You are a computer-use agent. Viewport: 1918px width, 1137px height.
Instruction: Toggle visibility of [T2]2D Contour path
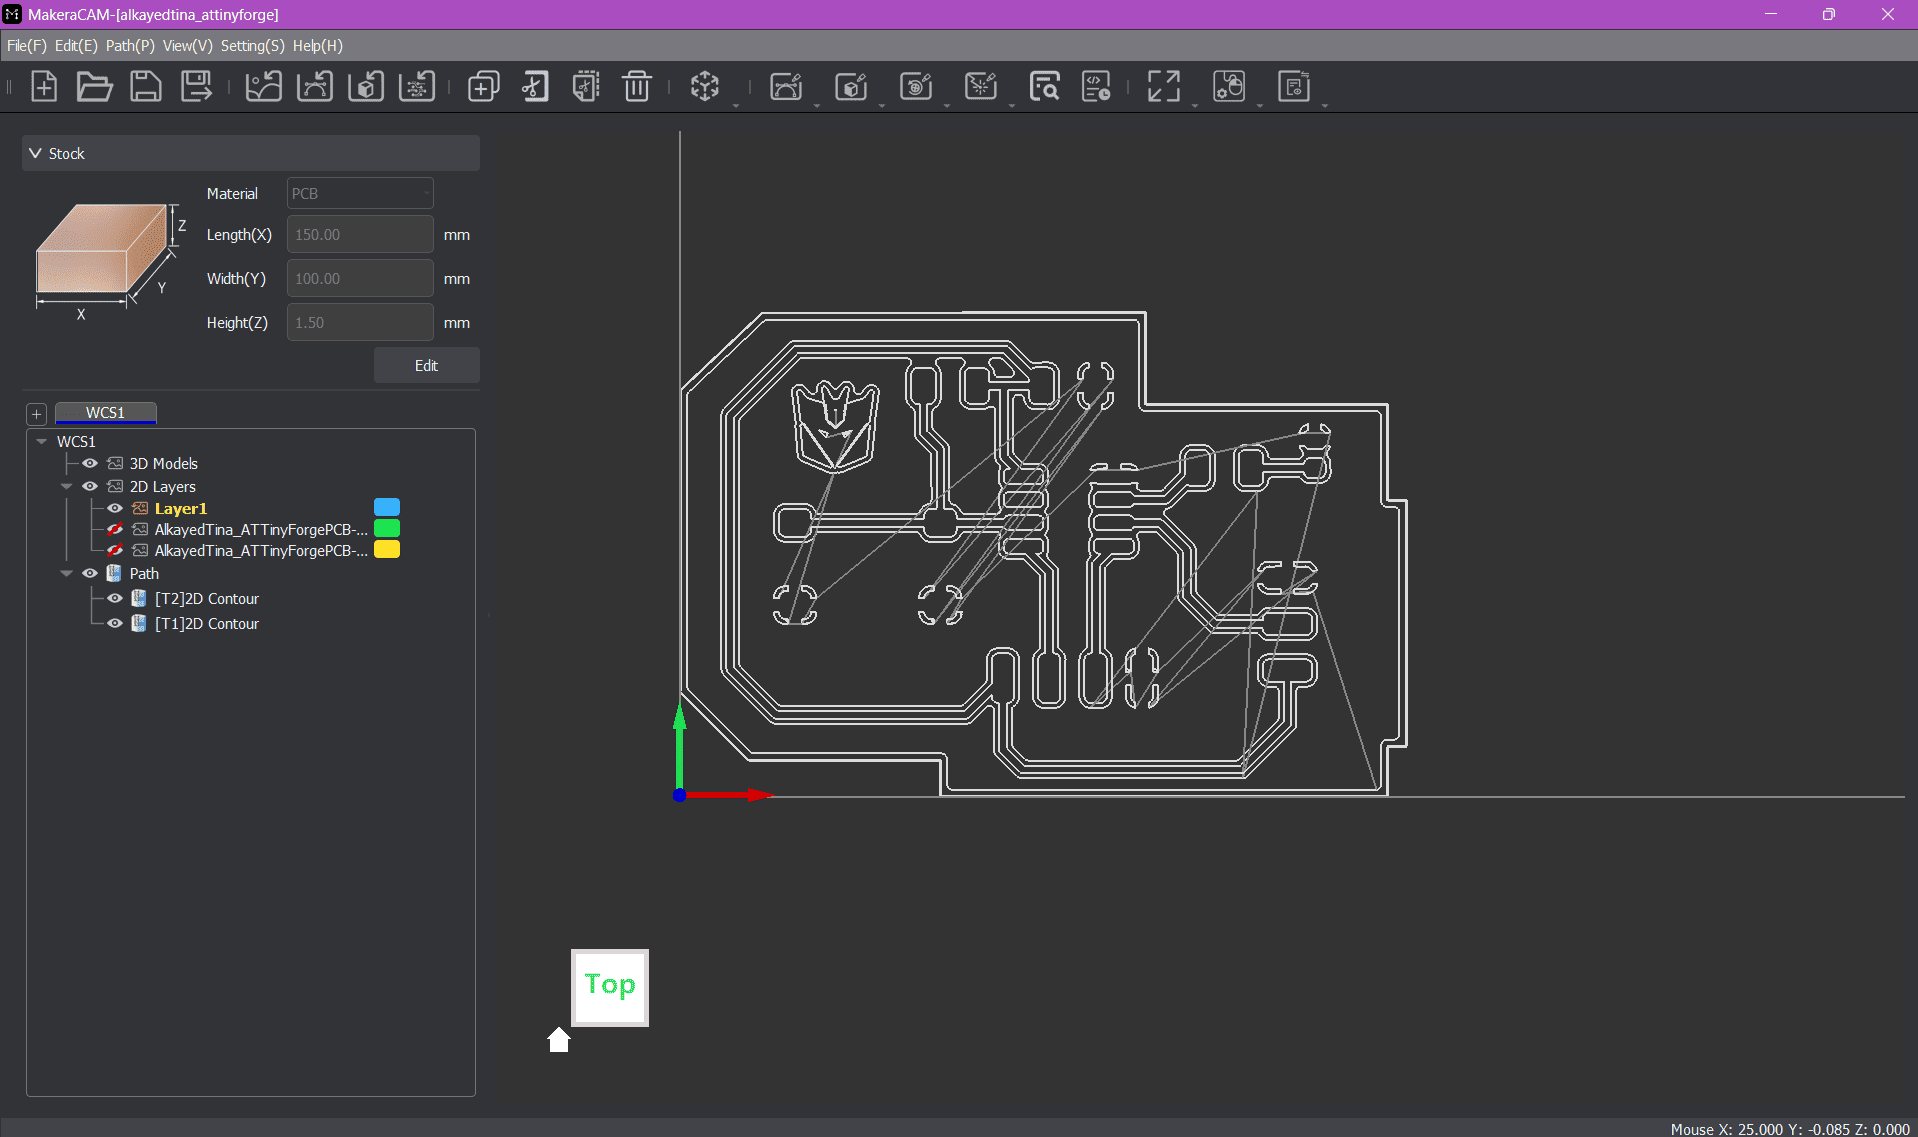pyautogui.click(x=115, y=598)
